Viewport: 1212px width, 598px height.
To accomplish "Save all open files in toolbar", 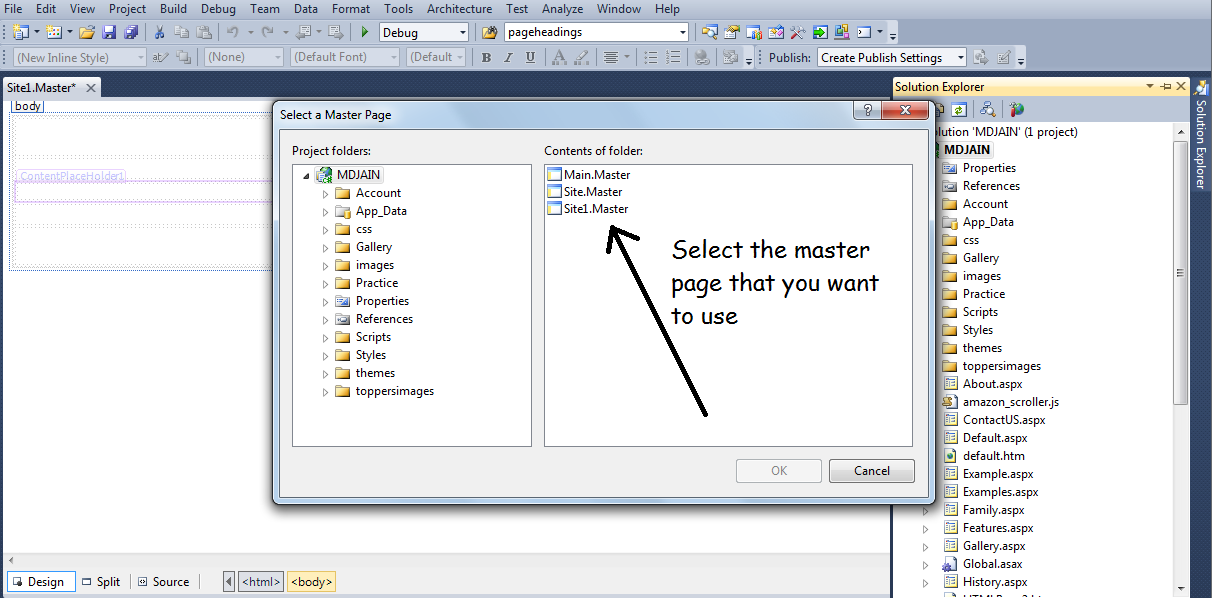I will tap(132, 33).
